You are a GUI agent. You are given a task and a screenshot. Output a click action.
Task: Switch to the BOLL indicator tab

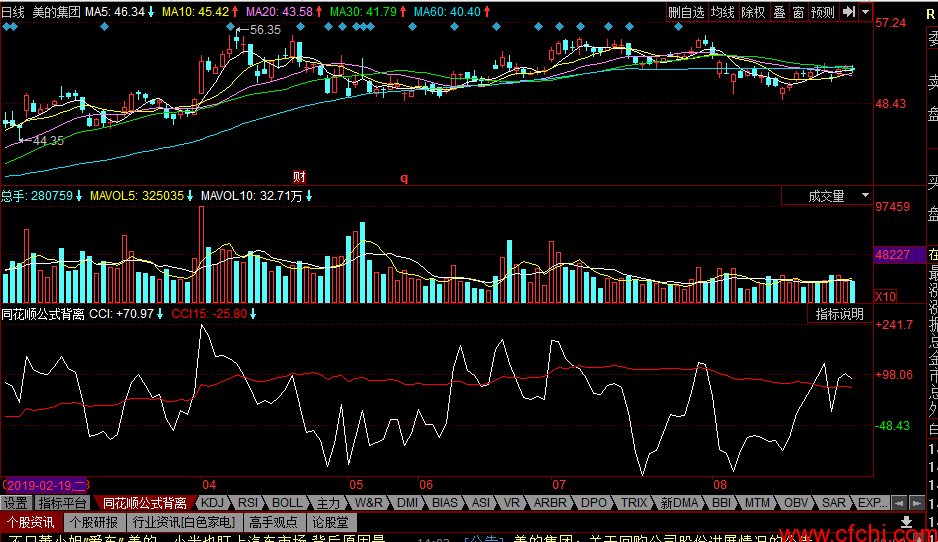pyautogui.click(x=287, y=503)
